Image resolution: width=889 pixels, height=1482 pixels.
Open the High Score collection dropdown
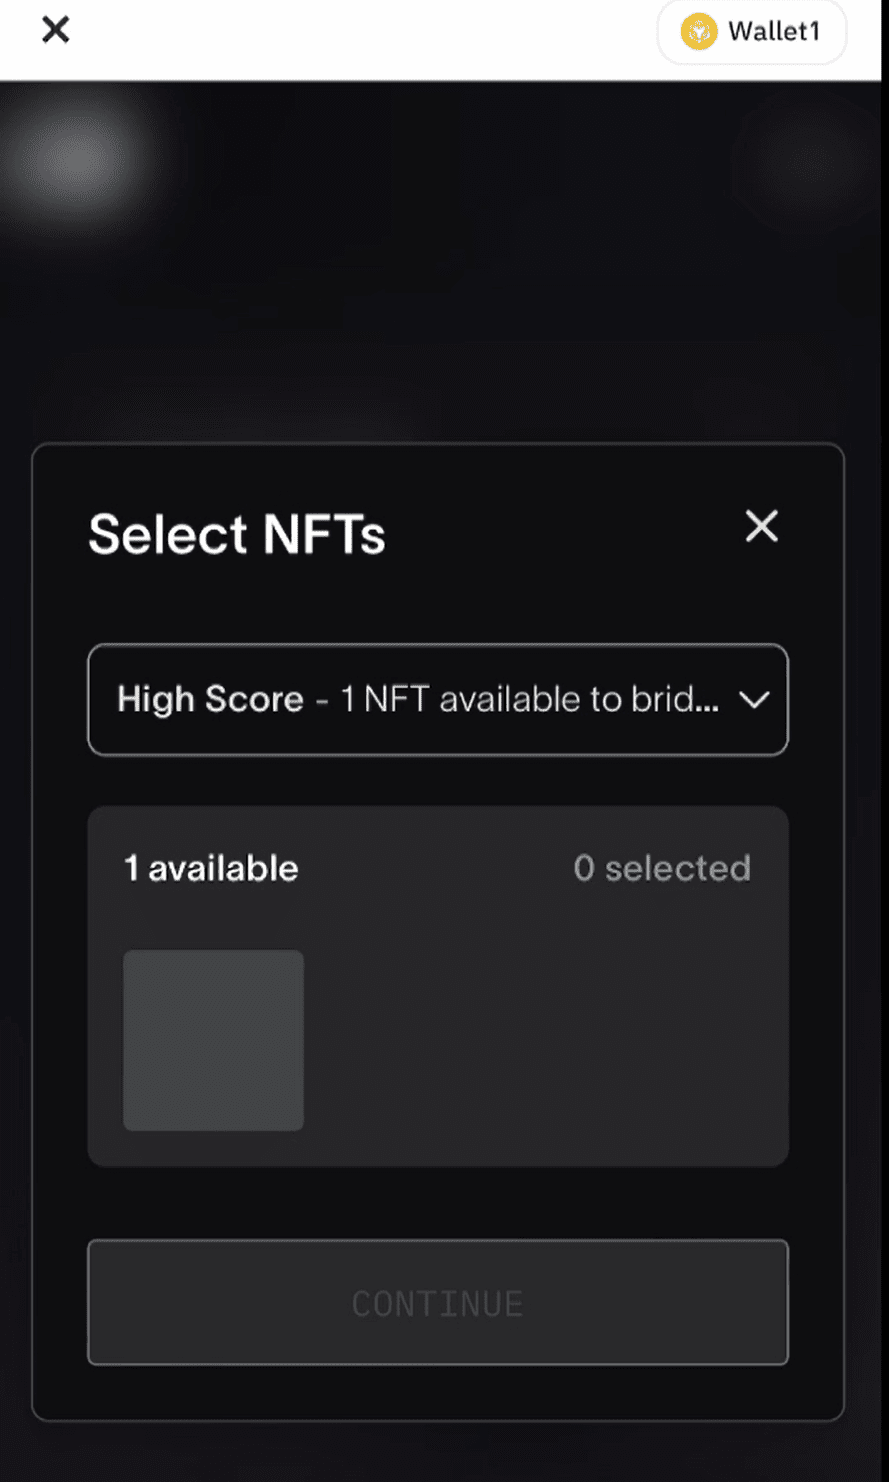click(x=438, y=700)
